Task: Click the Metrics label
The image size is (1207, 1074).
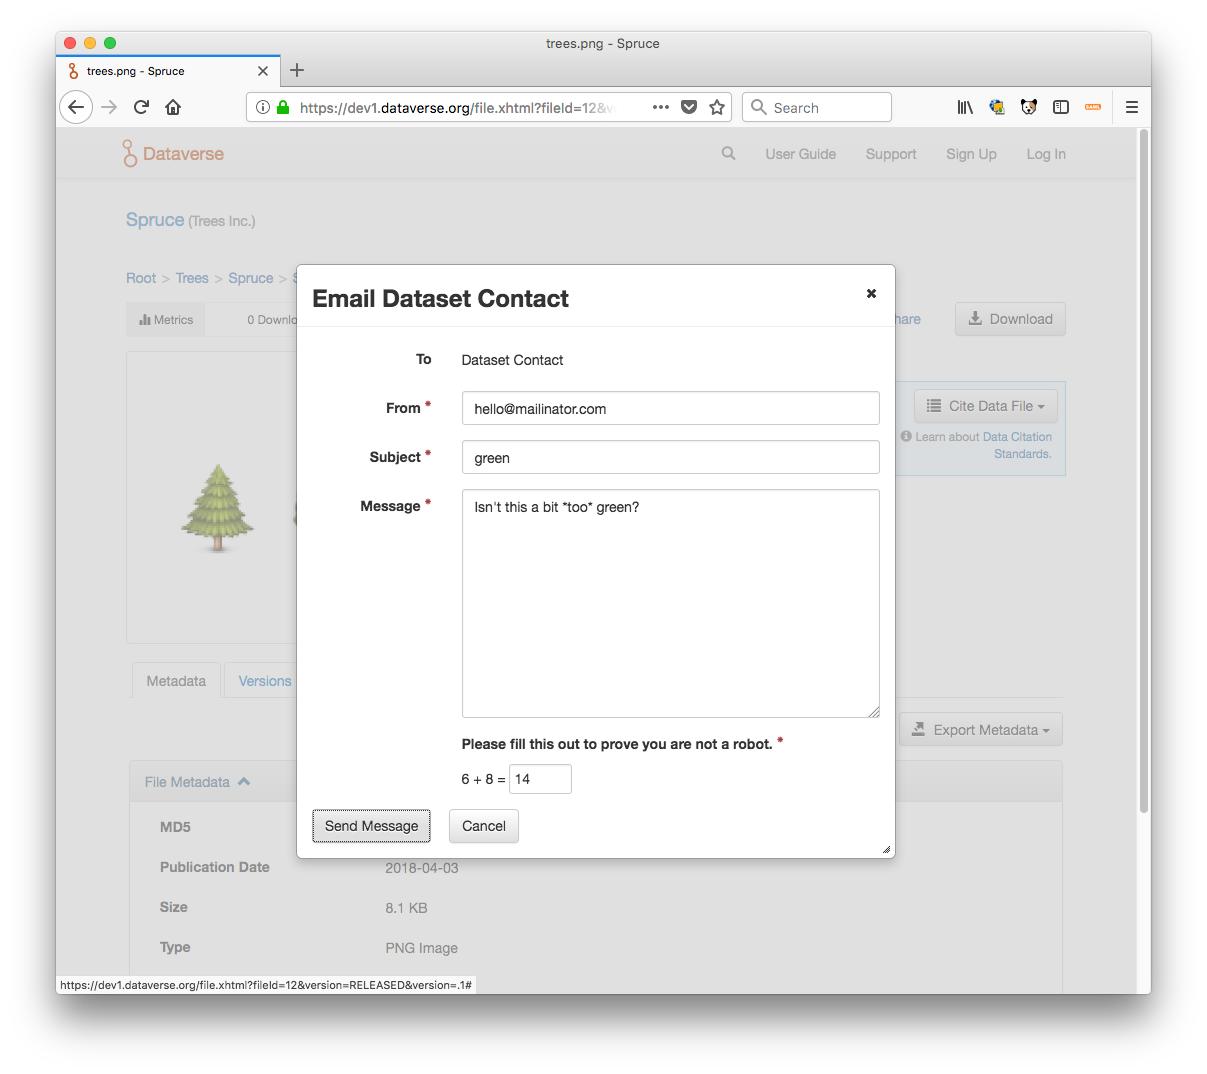Action: pos(166,320)
